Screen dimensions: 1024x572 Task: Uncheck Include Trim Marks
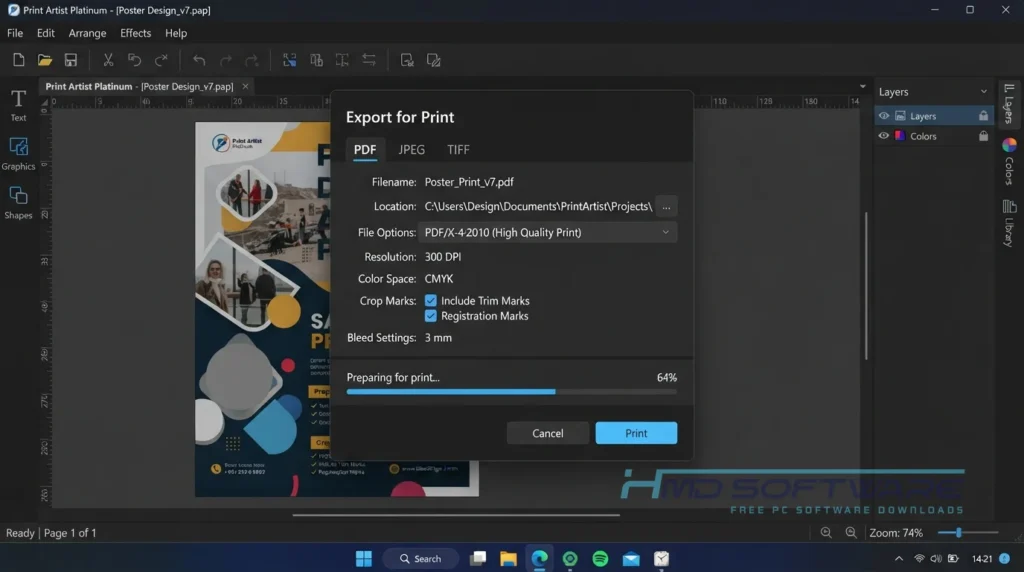click(x=430, y=300)
